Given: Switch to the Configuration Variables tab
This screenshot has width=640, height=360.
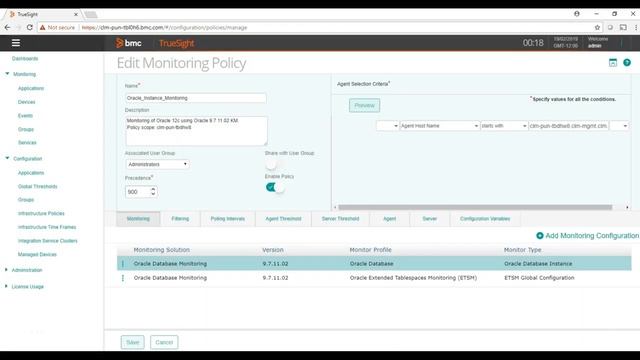Looking at the screenshot, I should pos(485,219).
